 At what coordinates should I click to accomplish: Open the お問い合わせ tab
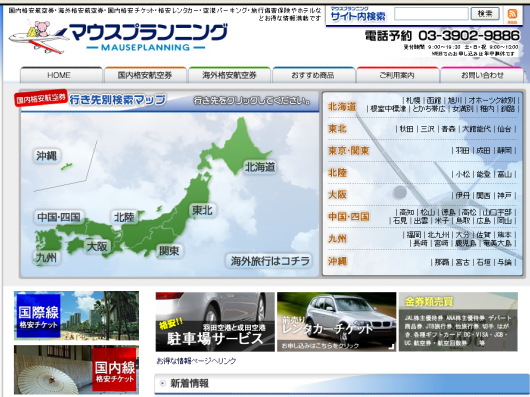pos(482,75)
